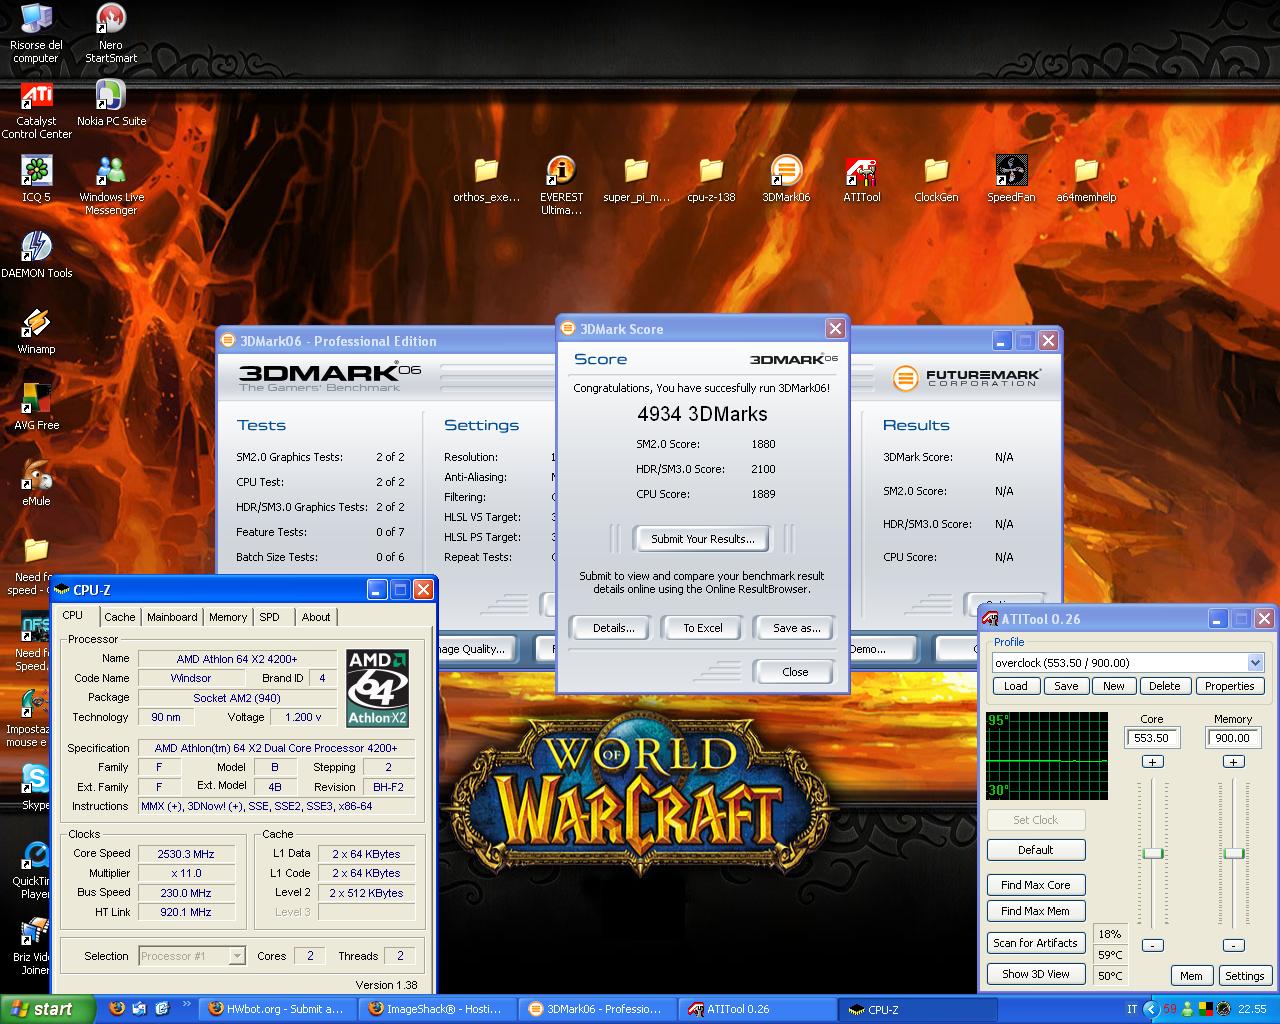
Task: Switch to Cache tab in CPU-Z
Action: point(119,617)
